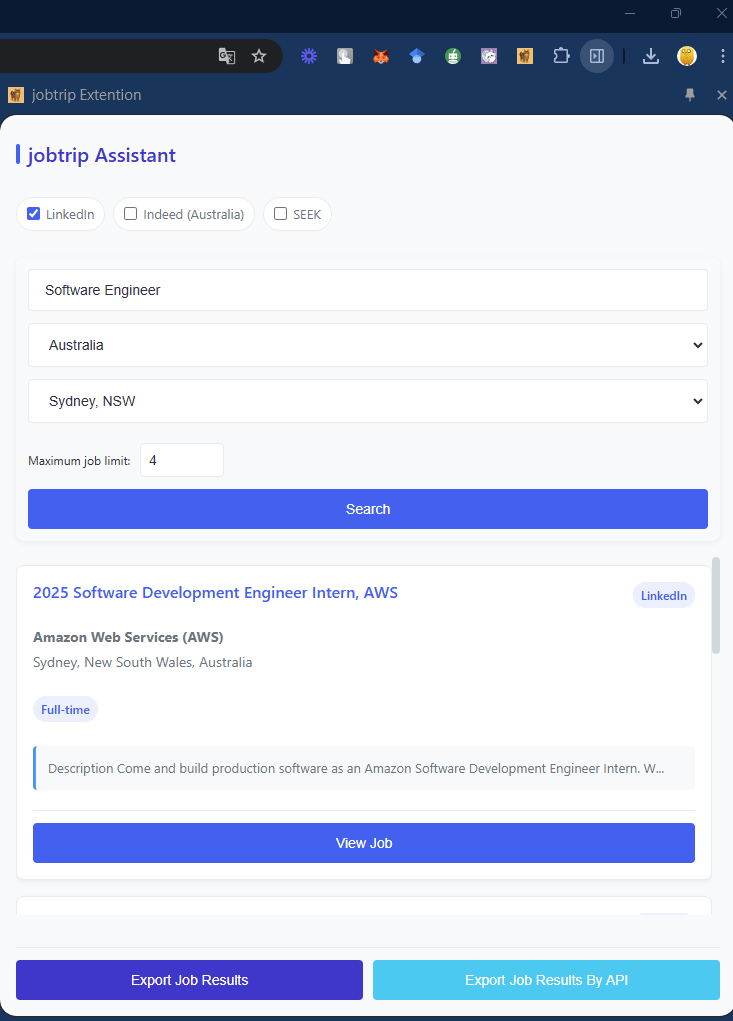The width and height of the screenshot is (733, 1021).
Task: Uncheck the LinkedIn checkbox
Action: coord(34,214)
